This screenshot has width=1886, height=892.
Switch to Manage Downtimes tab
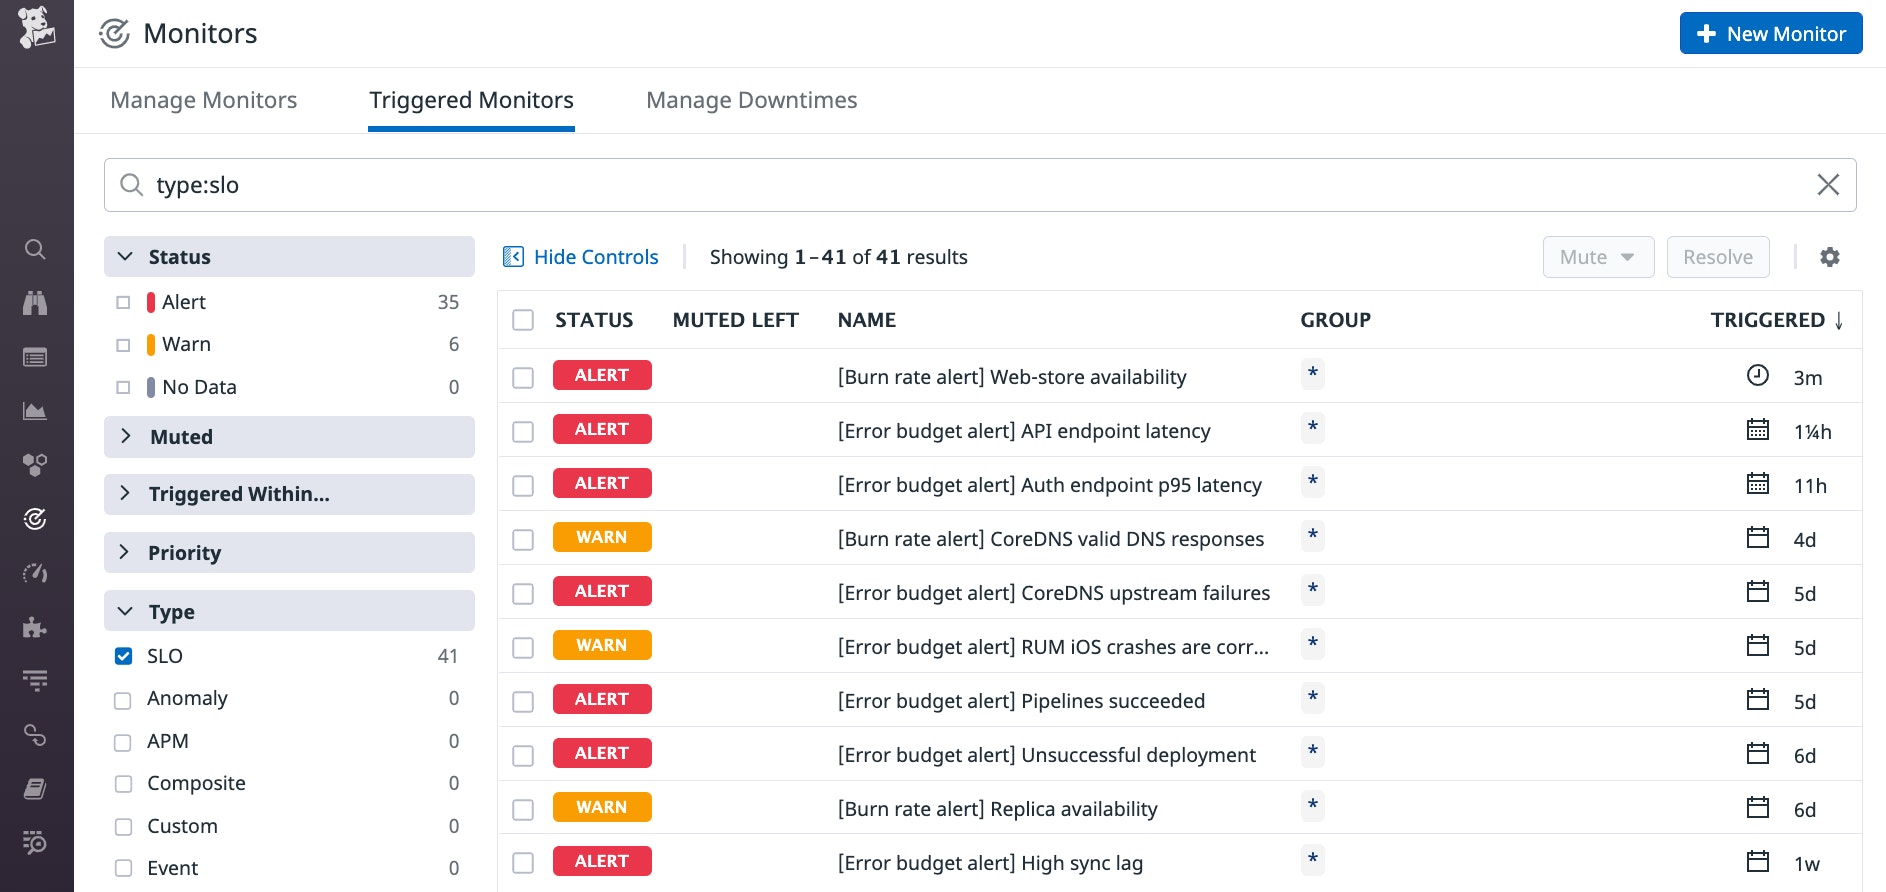point(752,100)
